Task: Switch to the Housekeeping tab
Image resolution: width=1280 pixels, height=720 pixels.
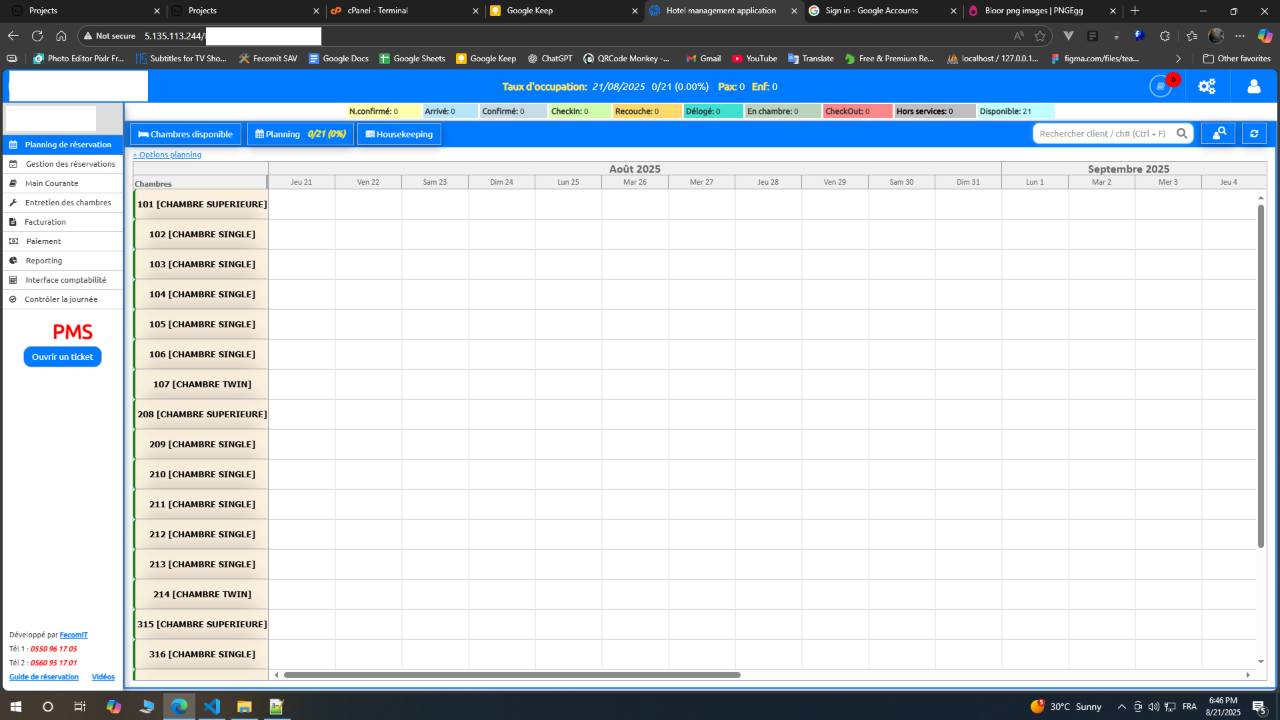Action: coord(399,134)
